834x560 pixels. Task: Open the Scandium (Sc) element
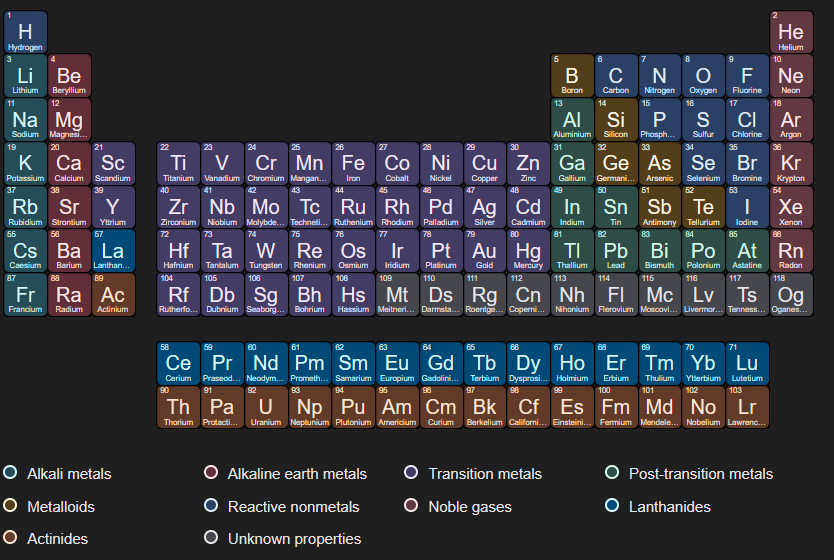click(x=113, y=163)
